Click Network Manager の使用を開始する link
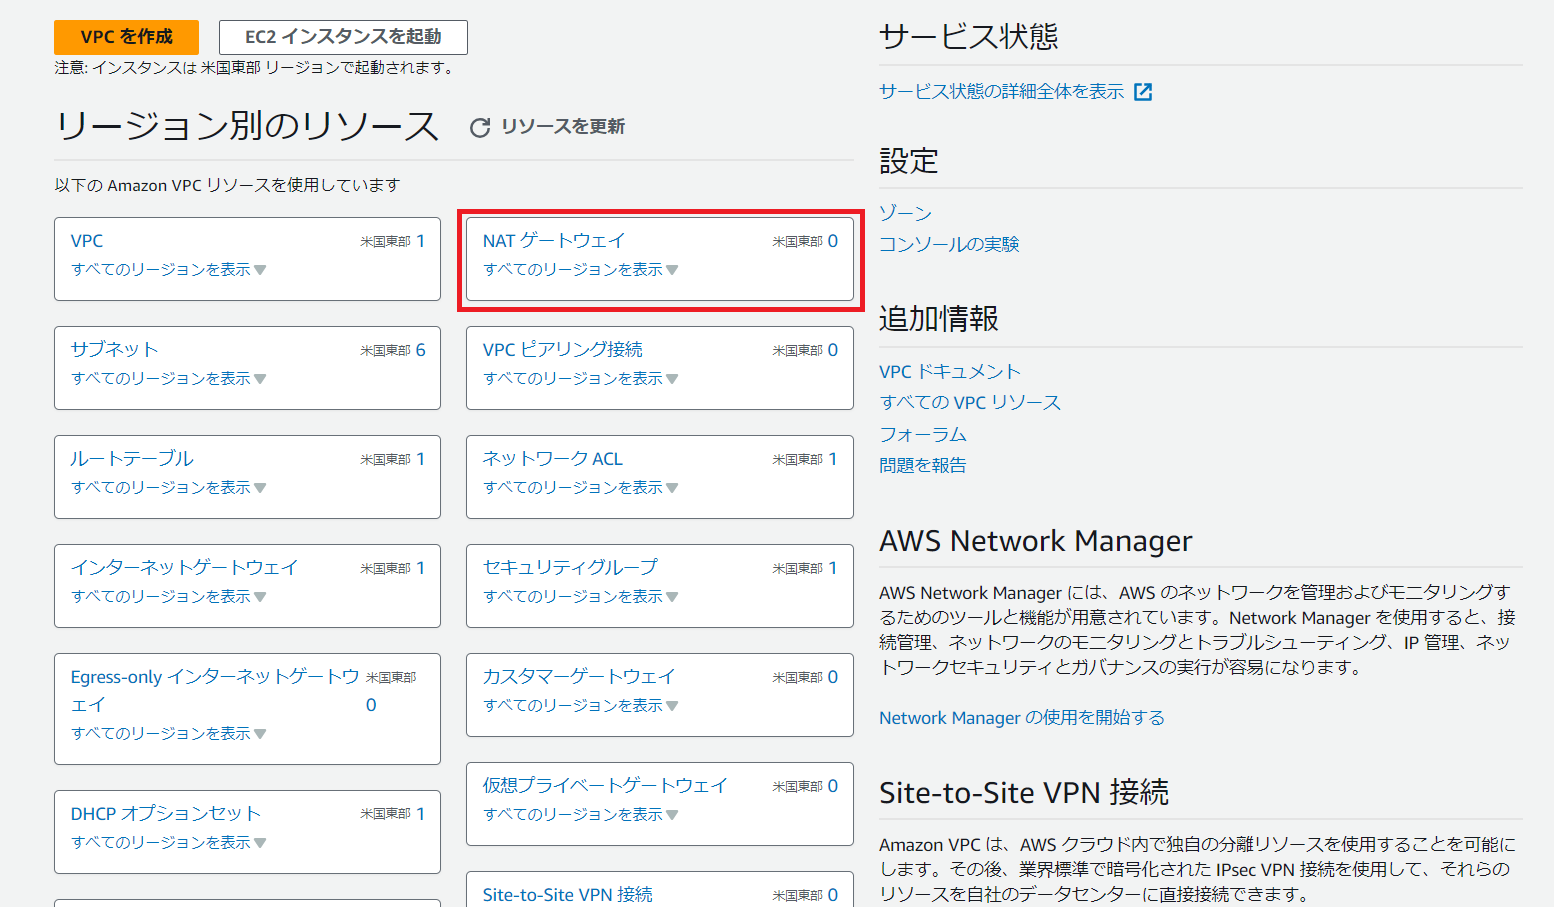This screenshot has width=1554, height=907. coord(1021,718)
